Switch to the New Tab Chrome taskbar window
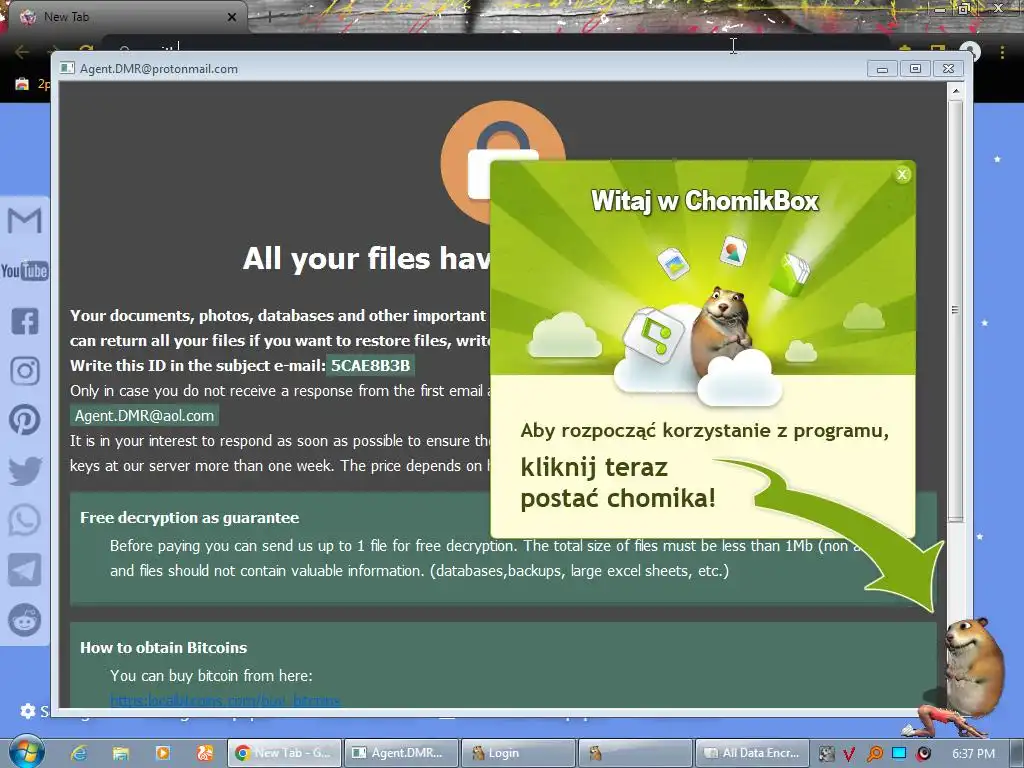Image resolution: width=1024 pixels, height=768 pixels. [284, 753]
